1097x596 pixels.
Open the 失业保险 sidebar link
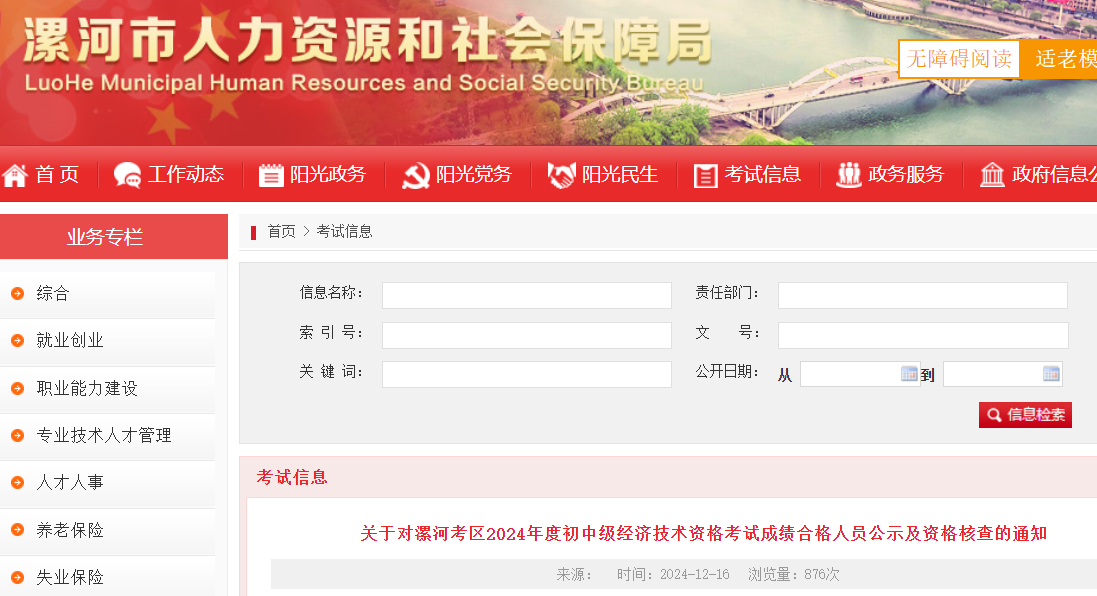click(x=70, y=577)
